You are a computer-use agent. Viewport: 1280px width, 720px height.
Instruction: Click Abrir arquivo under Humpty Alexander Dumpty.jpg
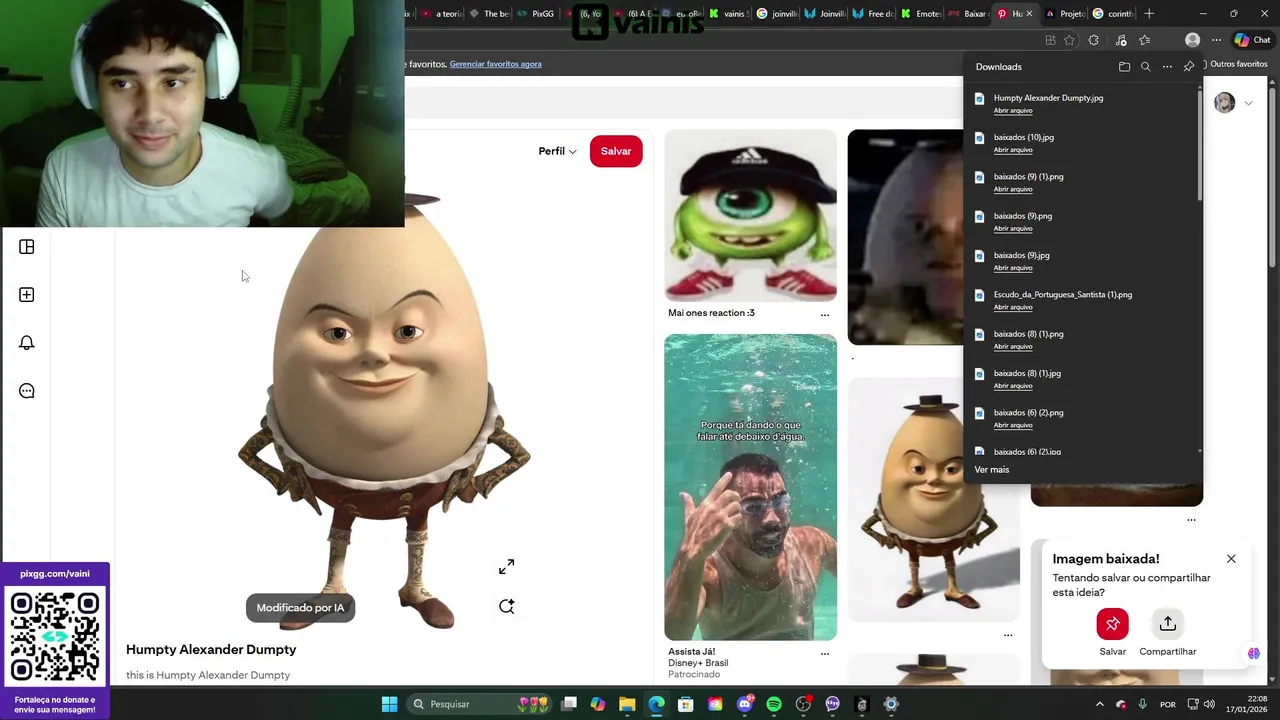pyautogui.click(x=1013, y=110)
